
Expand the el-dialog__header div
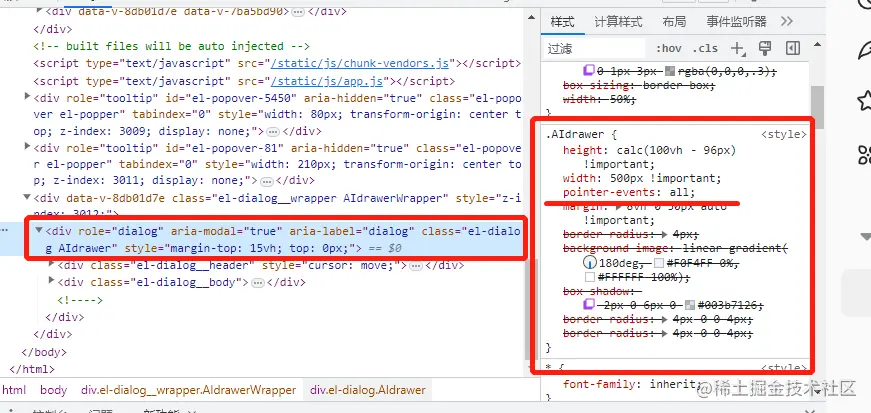pos(52,265)
